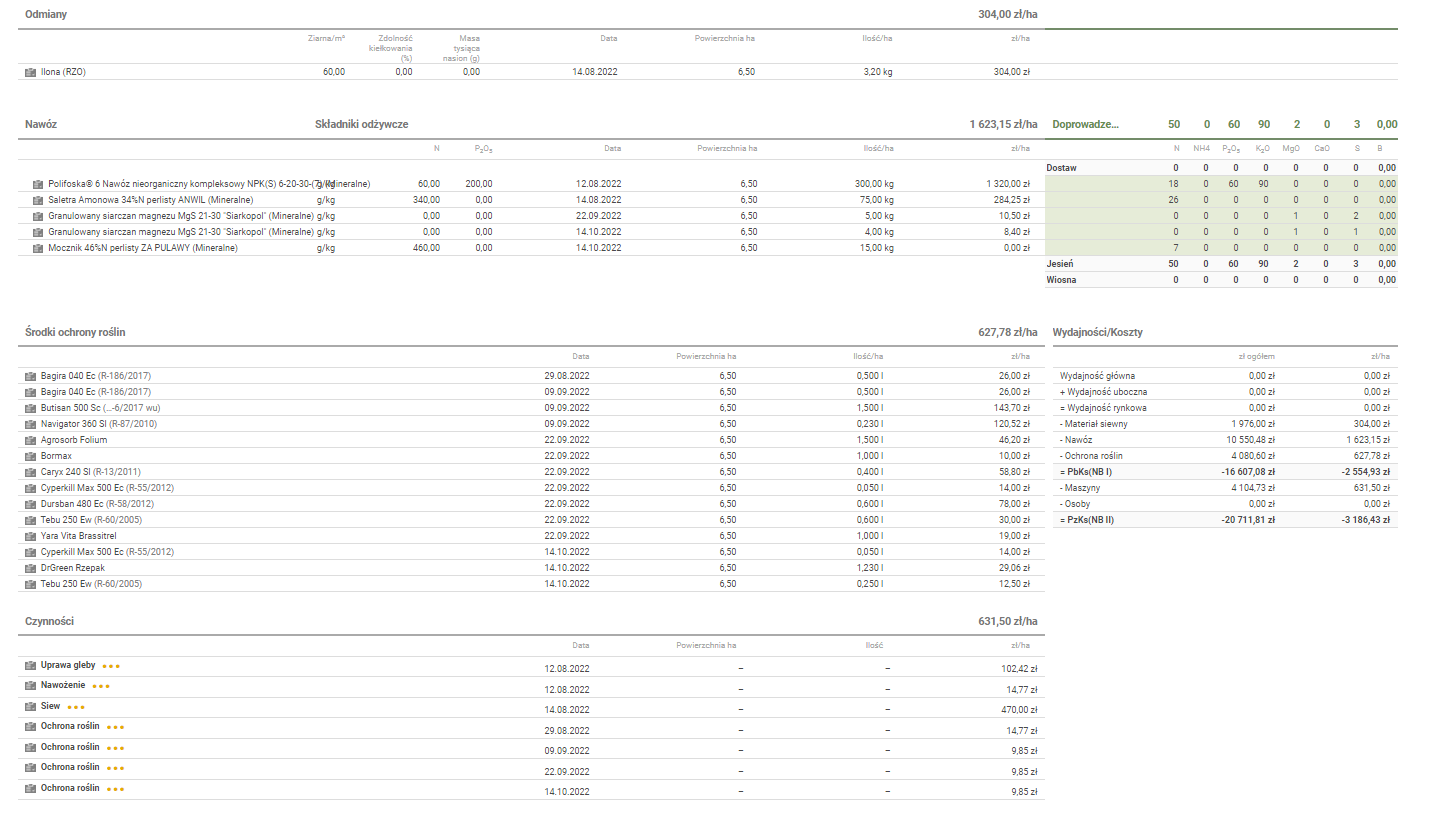The height and width of the screenshot is (820, 1456).
Task: Select the Wydajności/Koszty panel title
Action: coord(1097,332)
